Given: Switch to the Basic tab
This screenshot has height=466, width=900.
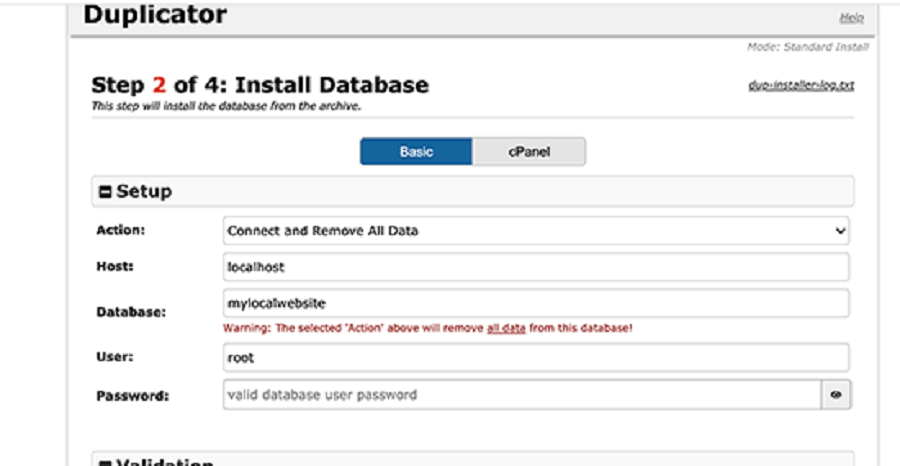Looking at the screenshot, I should 416,152.
